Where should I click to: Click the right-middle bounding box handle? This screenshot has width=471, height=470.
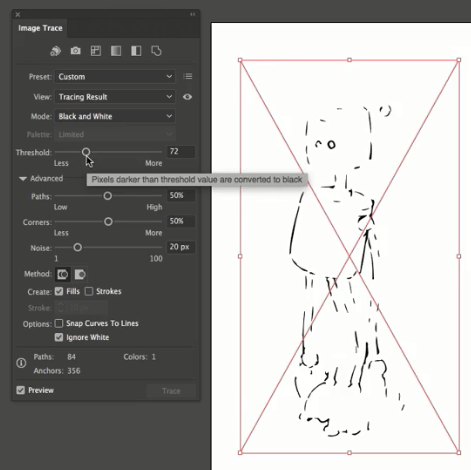459,256
